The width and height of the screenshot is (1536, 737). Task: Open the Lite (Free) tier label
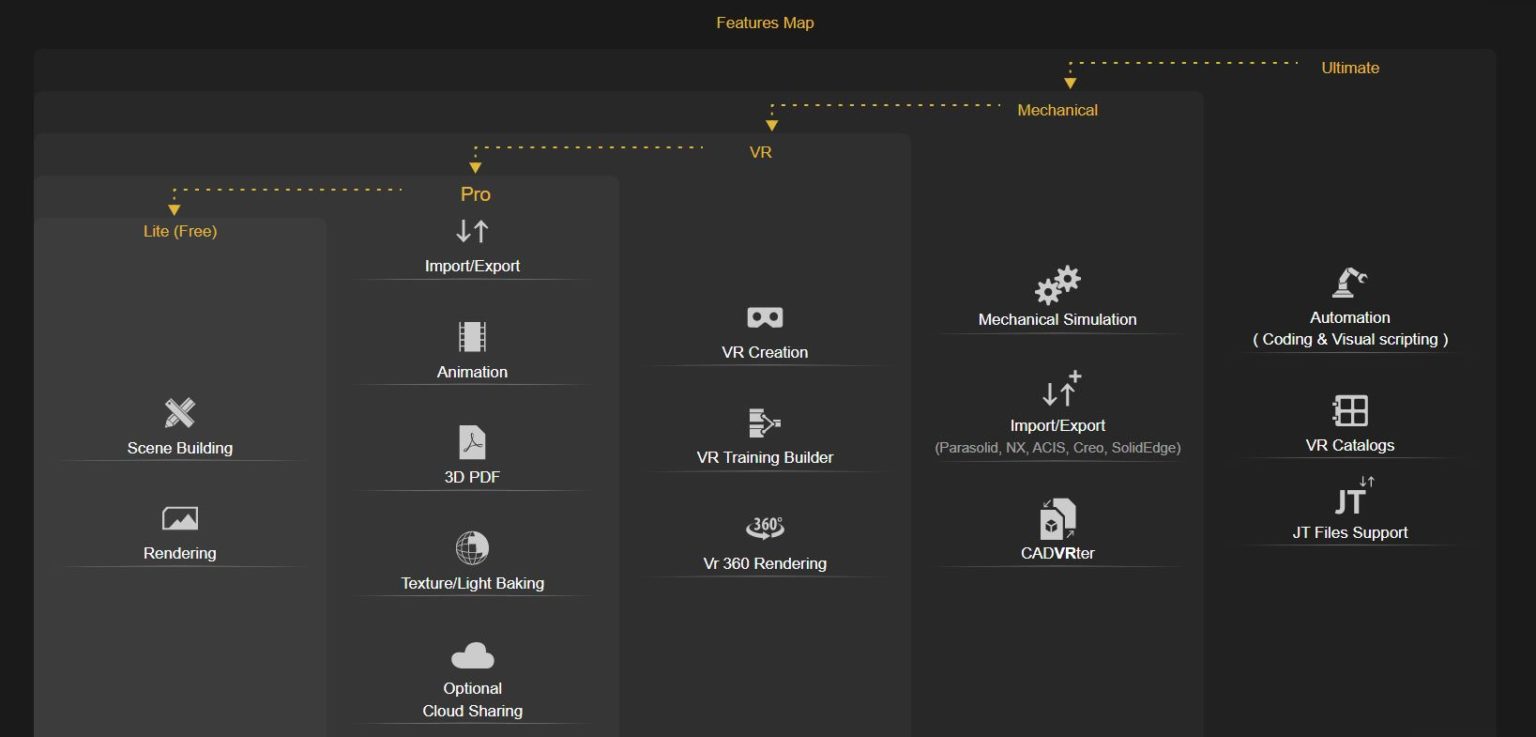tap(180, 231)
